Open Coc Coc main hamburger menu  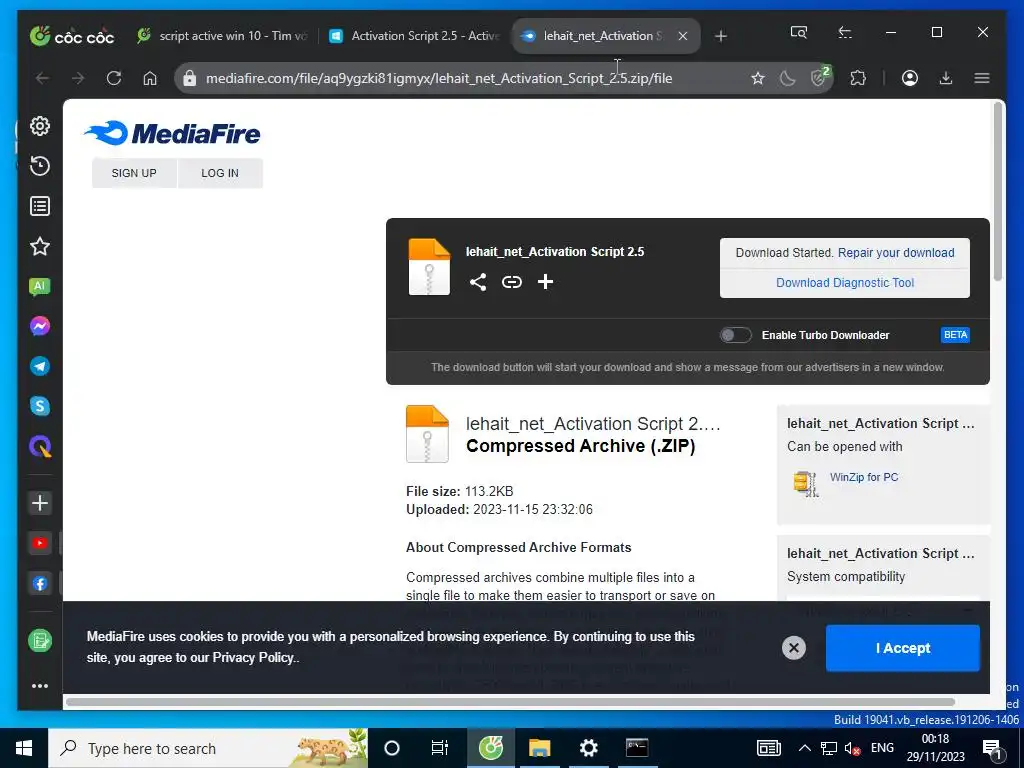[x=982, y=78]
